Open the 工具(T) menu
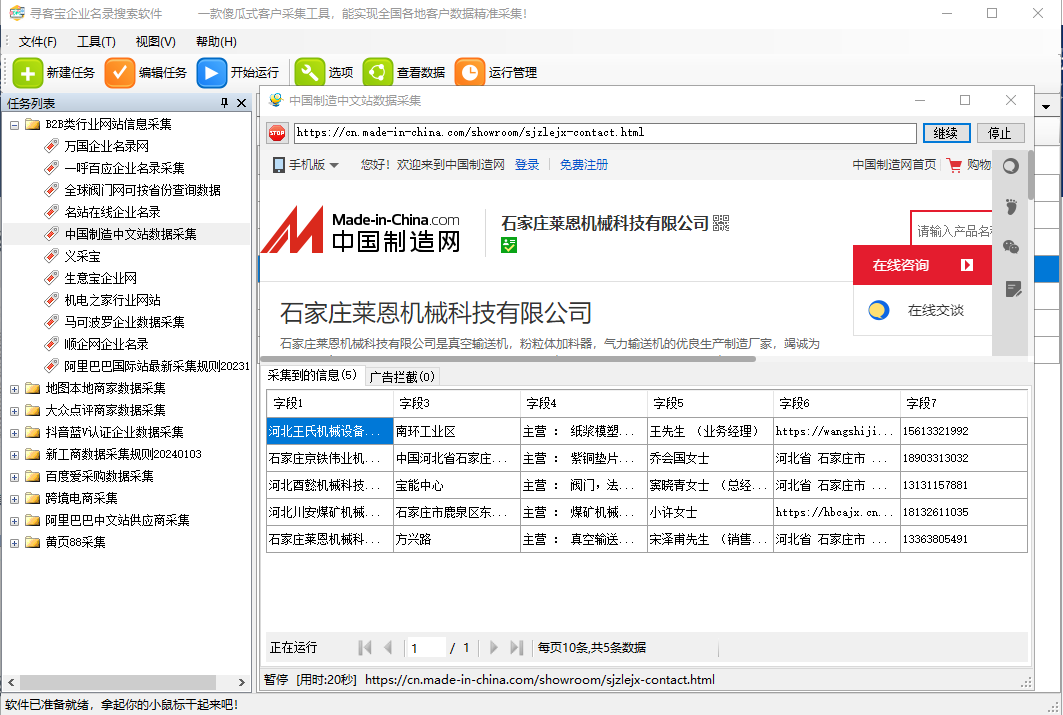 (96, 42)
